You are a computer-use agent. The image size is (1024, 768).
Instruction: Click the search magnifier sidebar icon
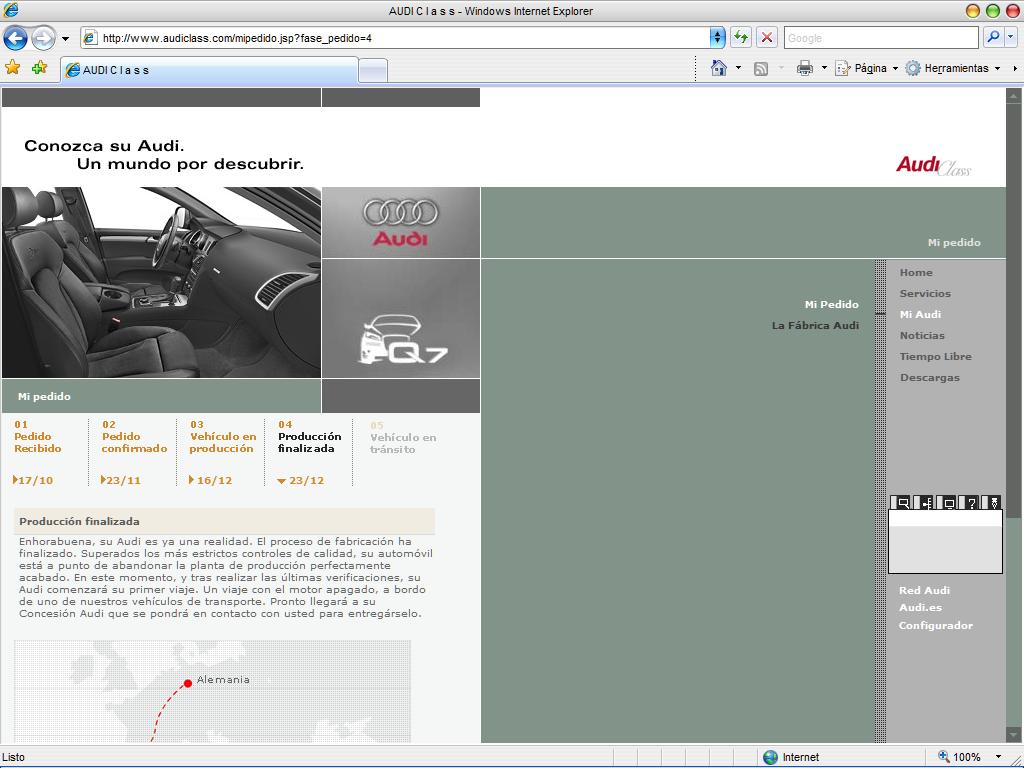coord(903,502)
